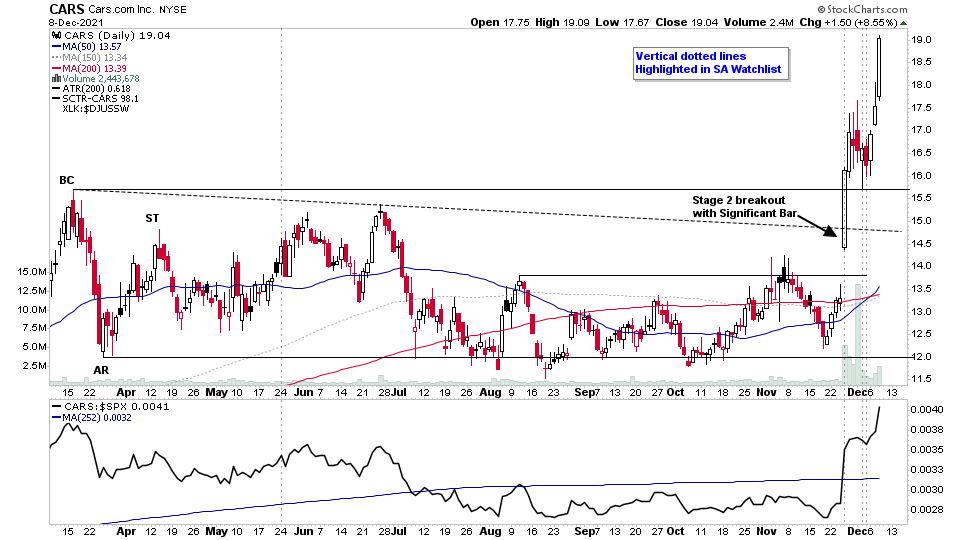Click the 2.5M volume axis label
The image size is (960, 540).
tap(34, 366)
